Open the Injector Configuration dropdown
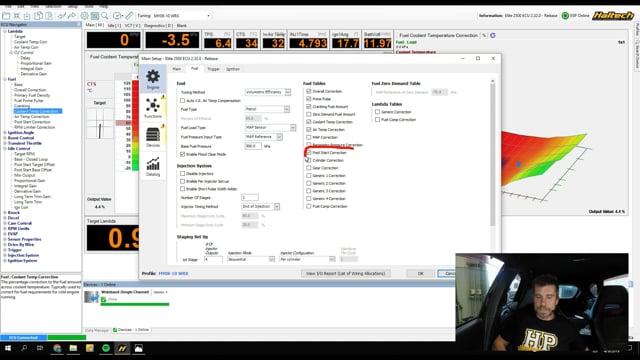The width and height of the screenshot is (640, 360). [332, 259]
